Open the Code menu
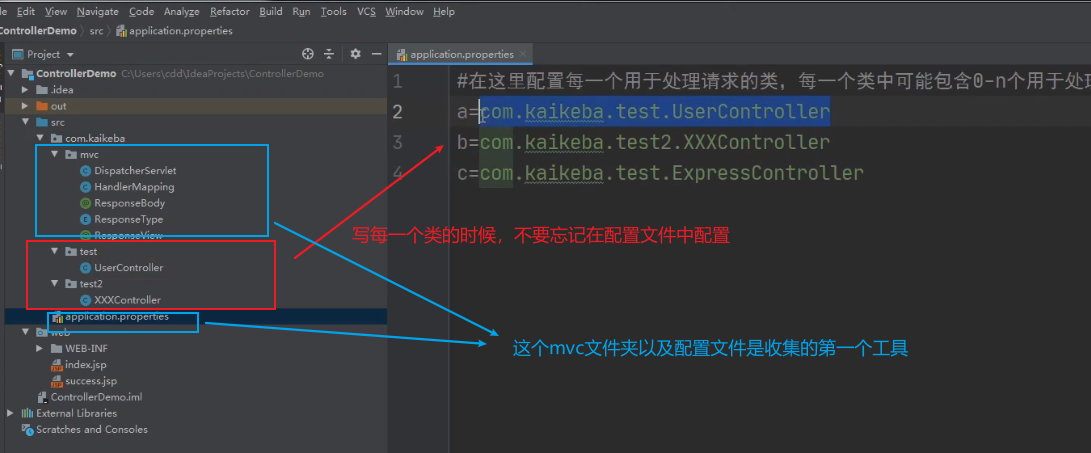This screenshot has height=453, width=1091. (x=141, y=12)
